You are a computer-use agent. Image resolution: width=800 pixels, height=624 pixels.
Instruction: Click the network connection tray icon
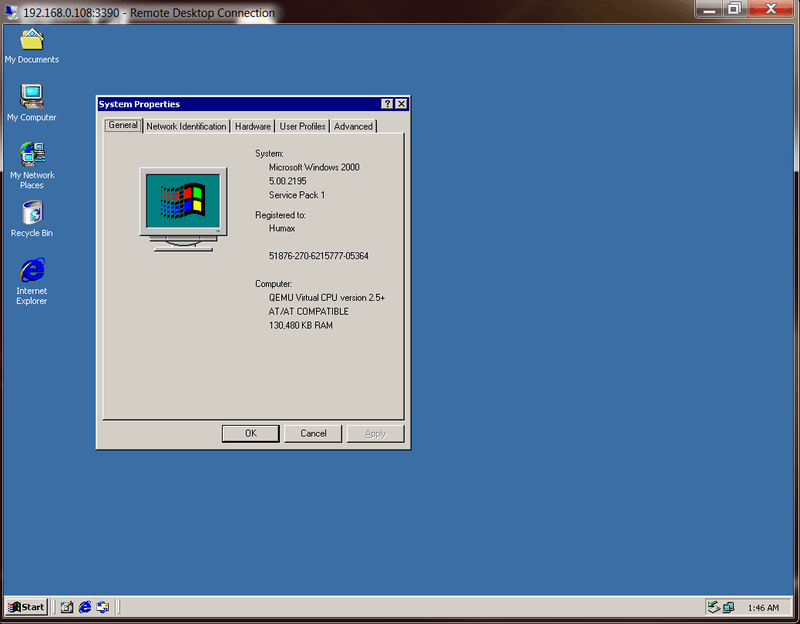pyautogui.click(x=728, y=607)
